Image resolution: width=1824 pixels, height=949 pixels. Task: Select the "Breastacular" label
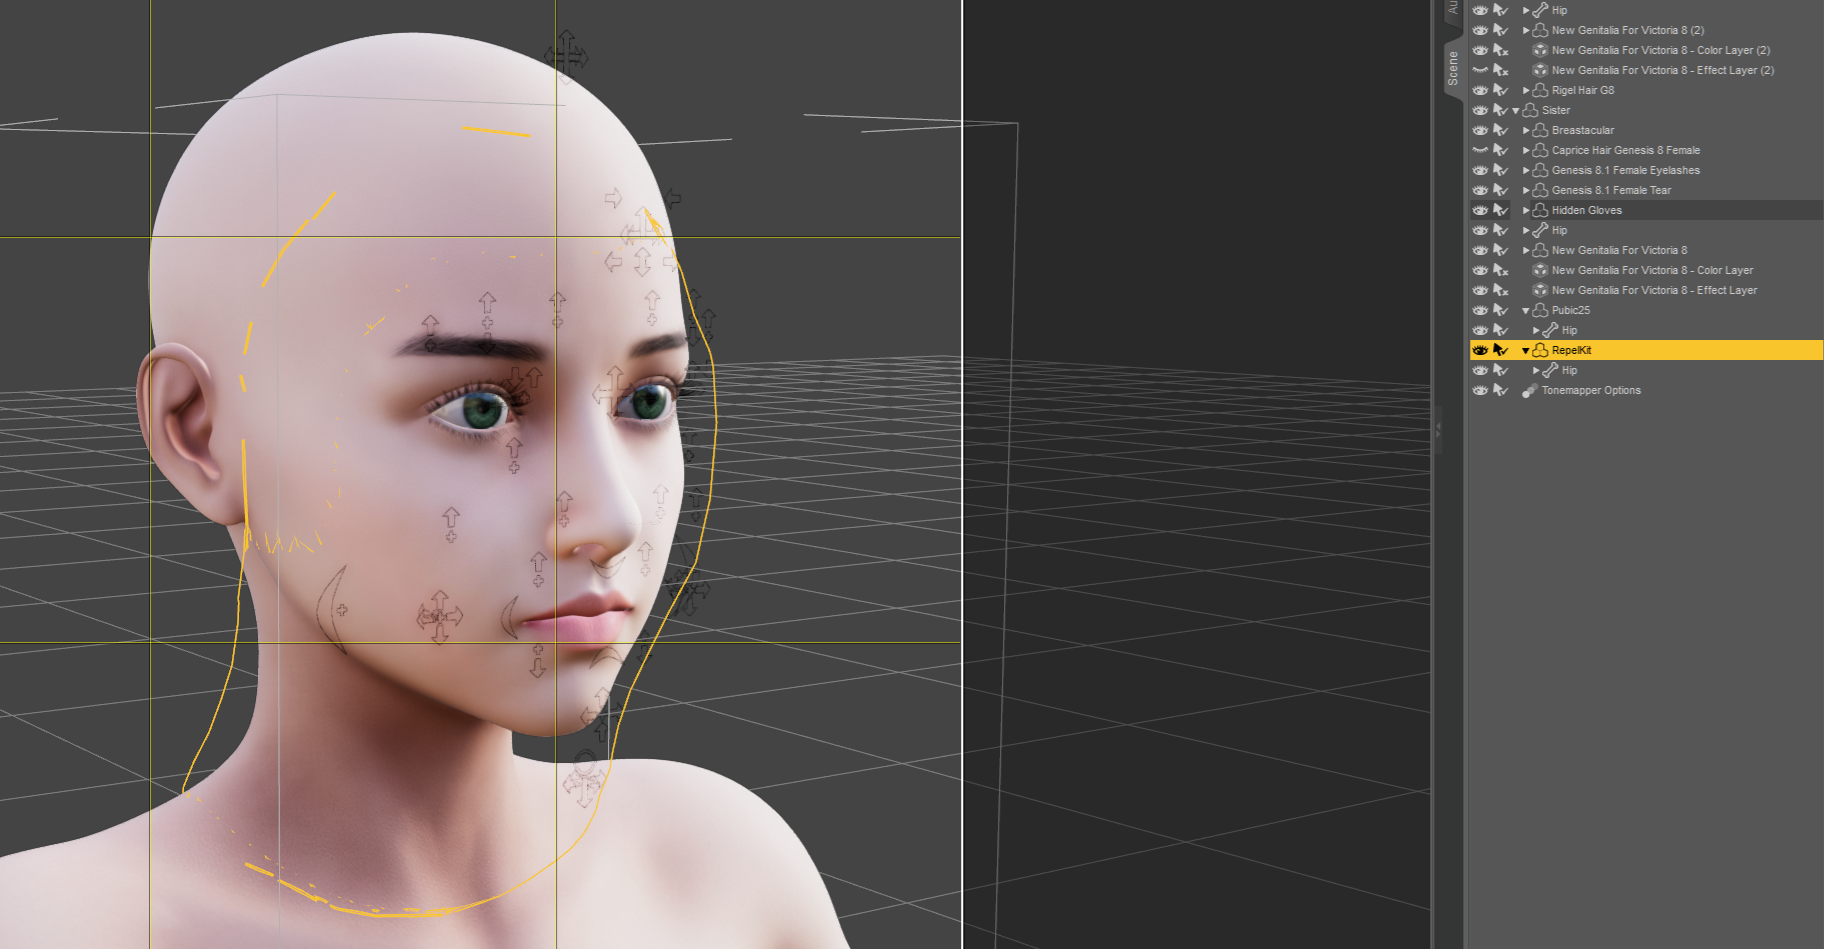click(x=1583, y=130)
